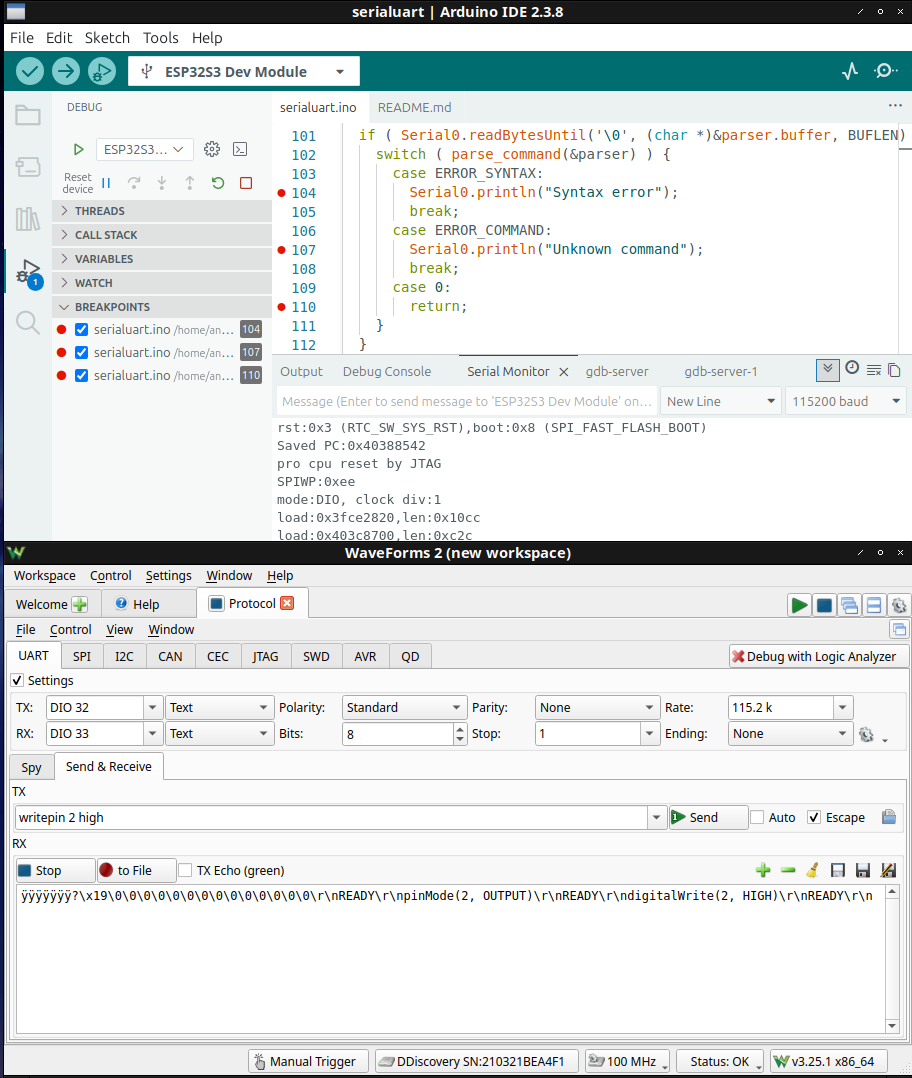Open the Search icon in Arduino sidebar
The image size is (912, 1078).
tap(27, 322)
